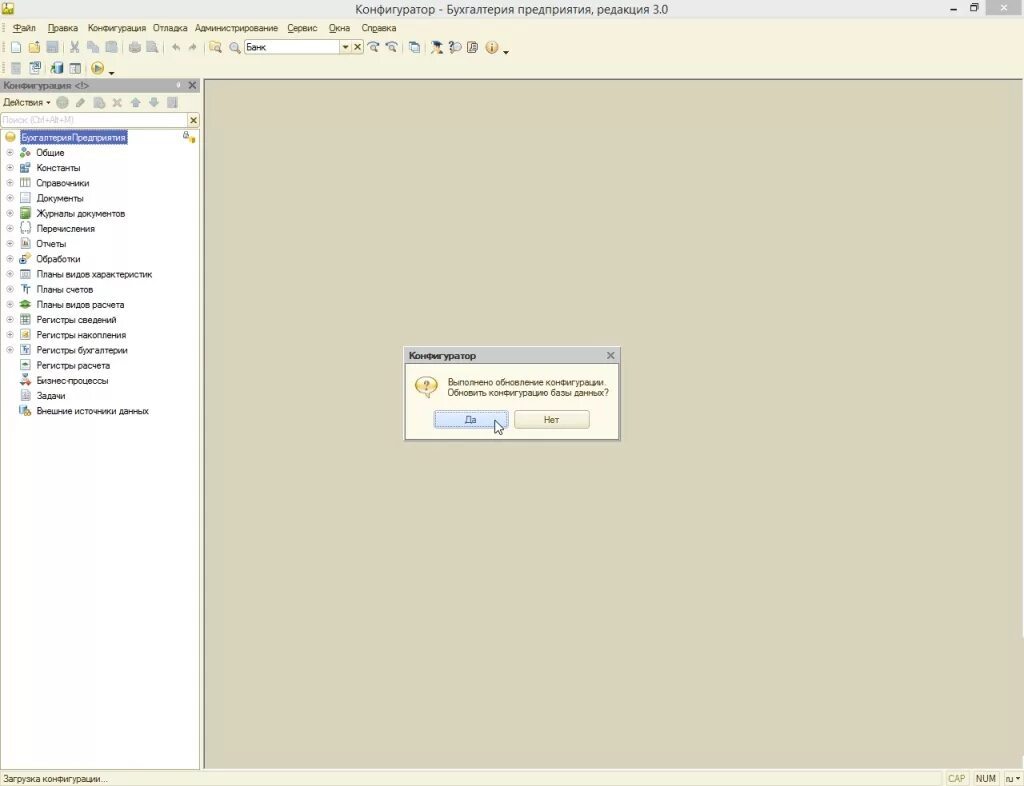Open the Банк search combo dropdown arrow
1024x786 pixels.
(x=345, y=47)
